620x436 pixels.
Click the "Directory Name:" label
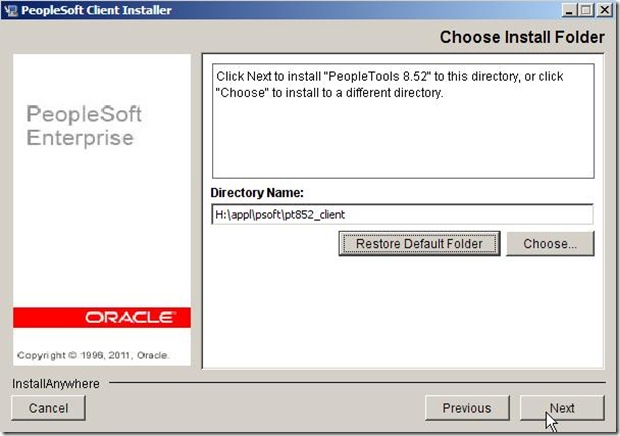click(257, 193)
